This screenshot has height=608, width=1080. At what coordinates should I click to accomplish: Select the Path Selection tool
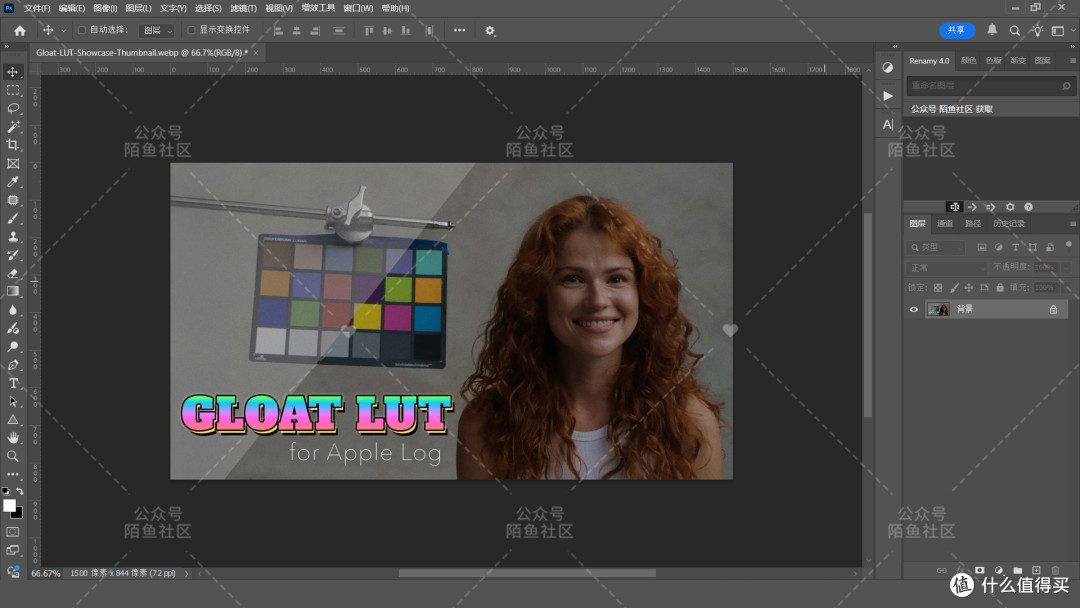click(x=13, y=401)
